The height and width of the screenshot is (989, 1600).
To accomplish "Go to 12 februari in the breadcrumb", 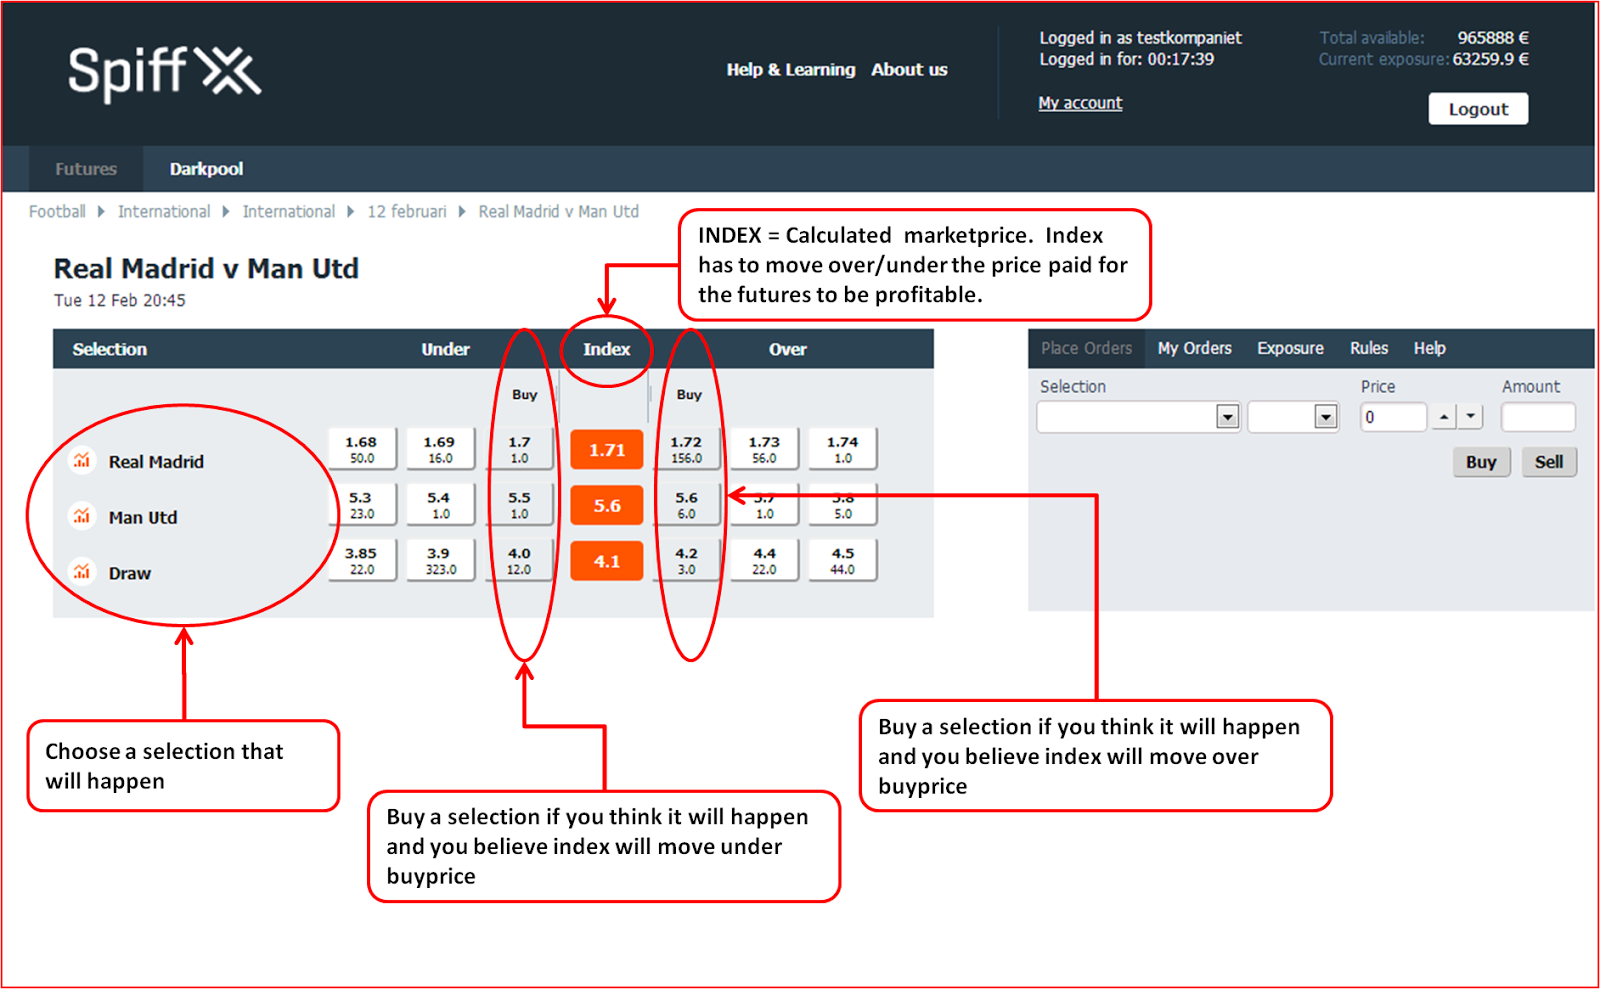I will coord(407,212).
